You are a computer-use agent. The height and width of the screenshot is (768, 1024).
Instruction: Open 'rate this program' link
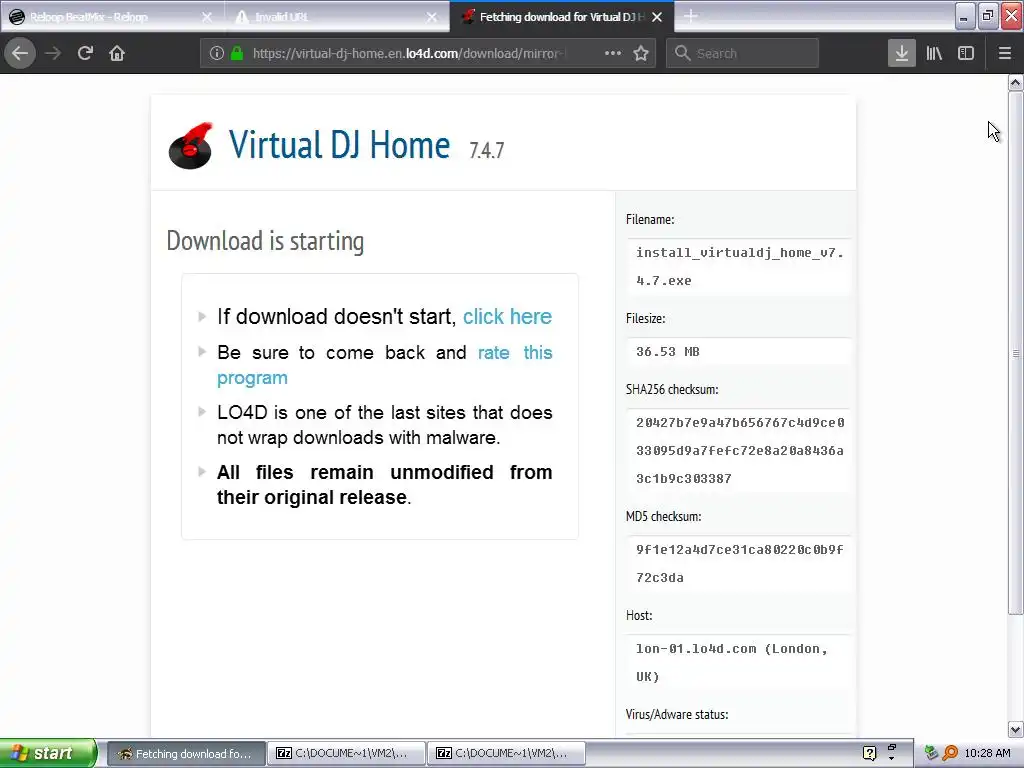click(384, 365)
